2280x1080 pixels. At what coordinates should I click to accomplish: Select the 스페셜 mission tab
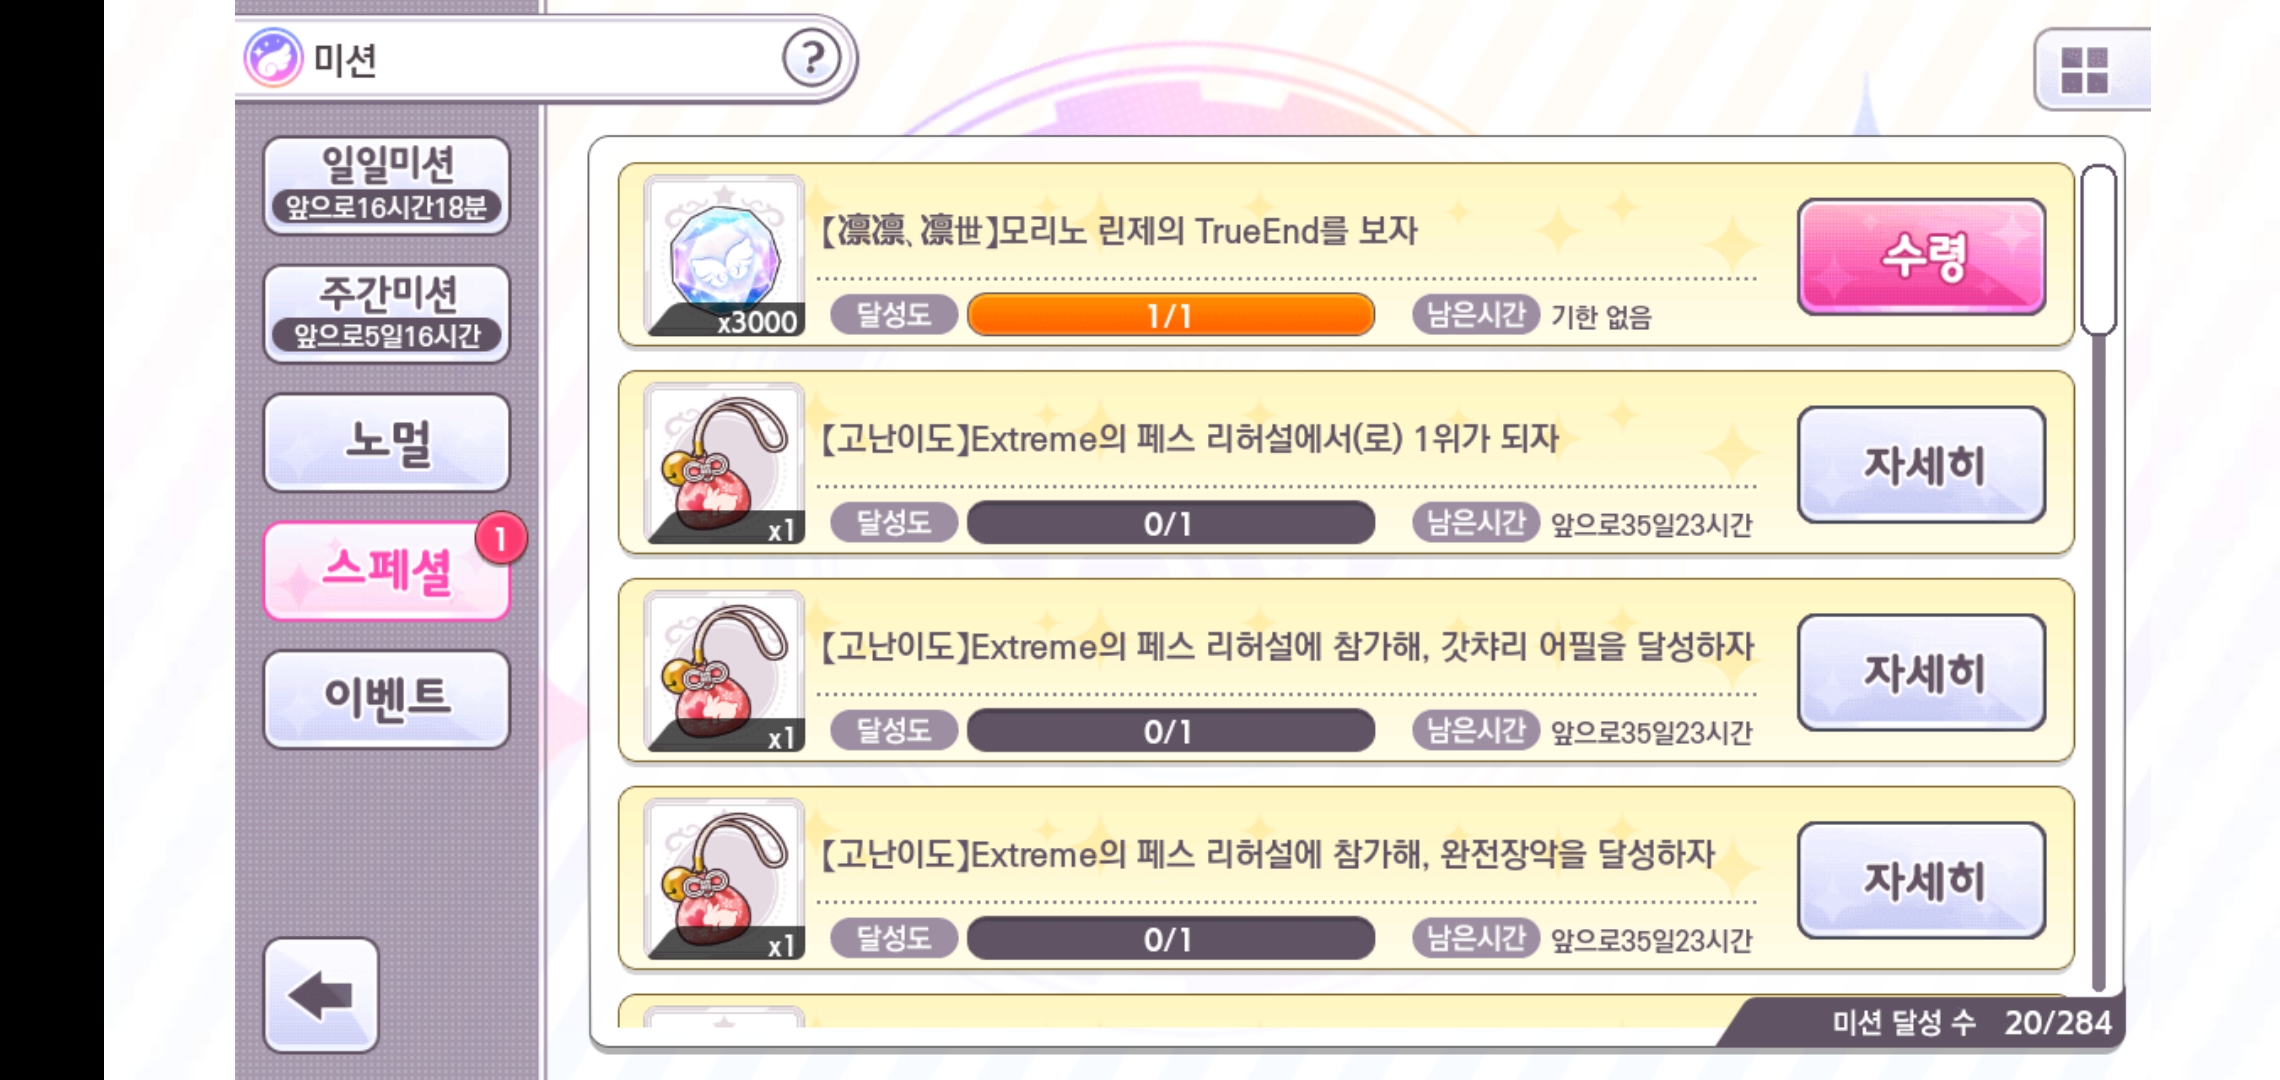[387, 571]
